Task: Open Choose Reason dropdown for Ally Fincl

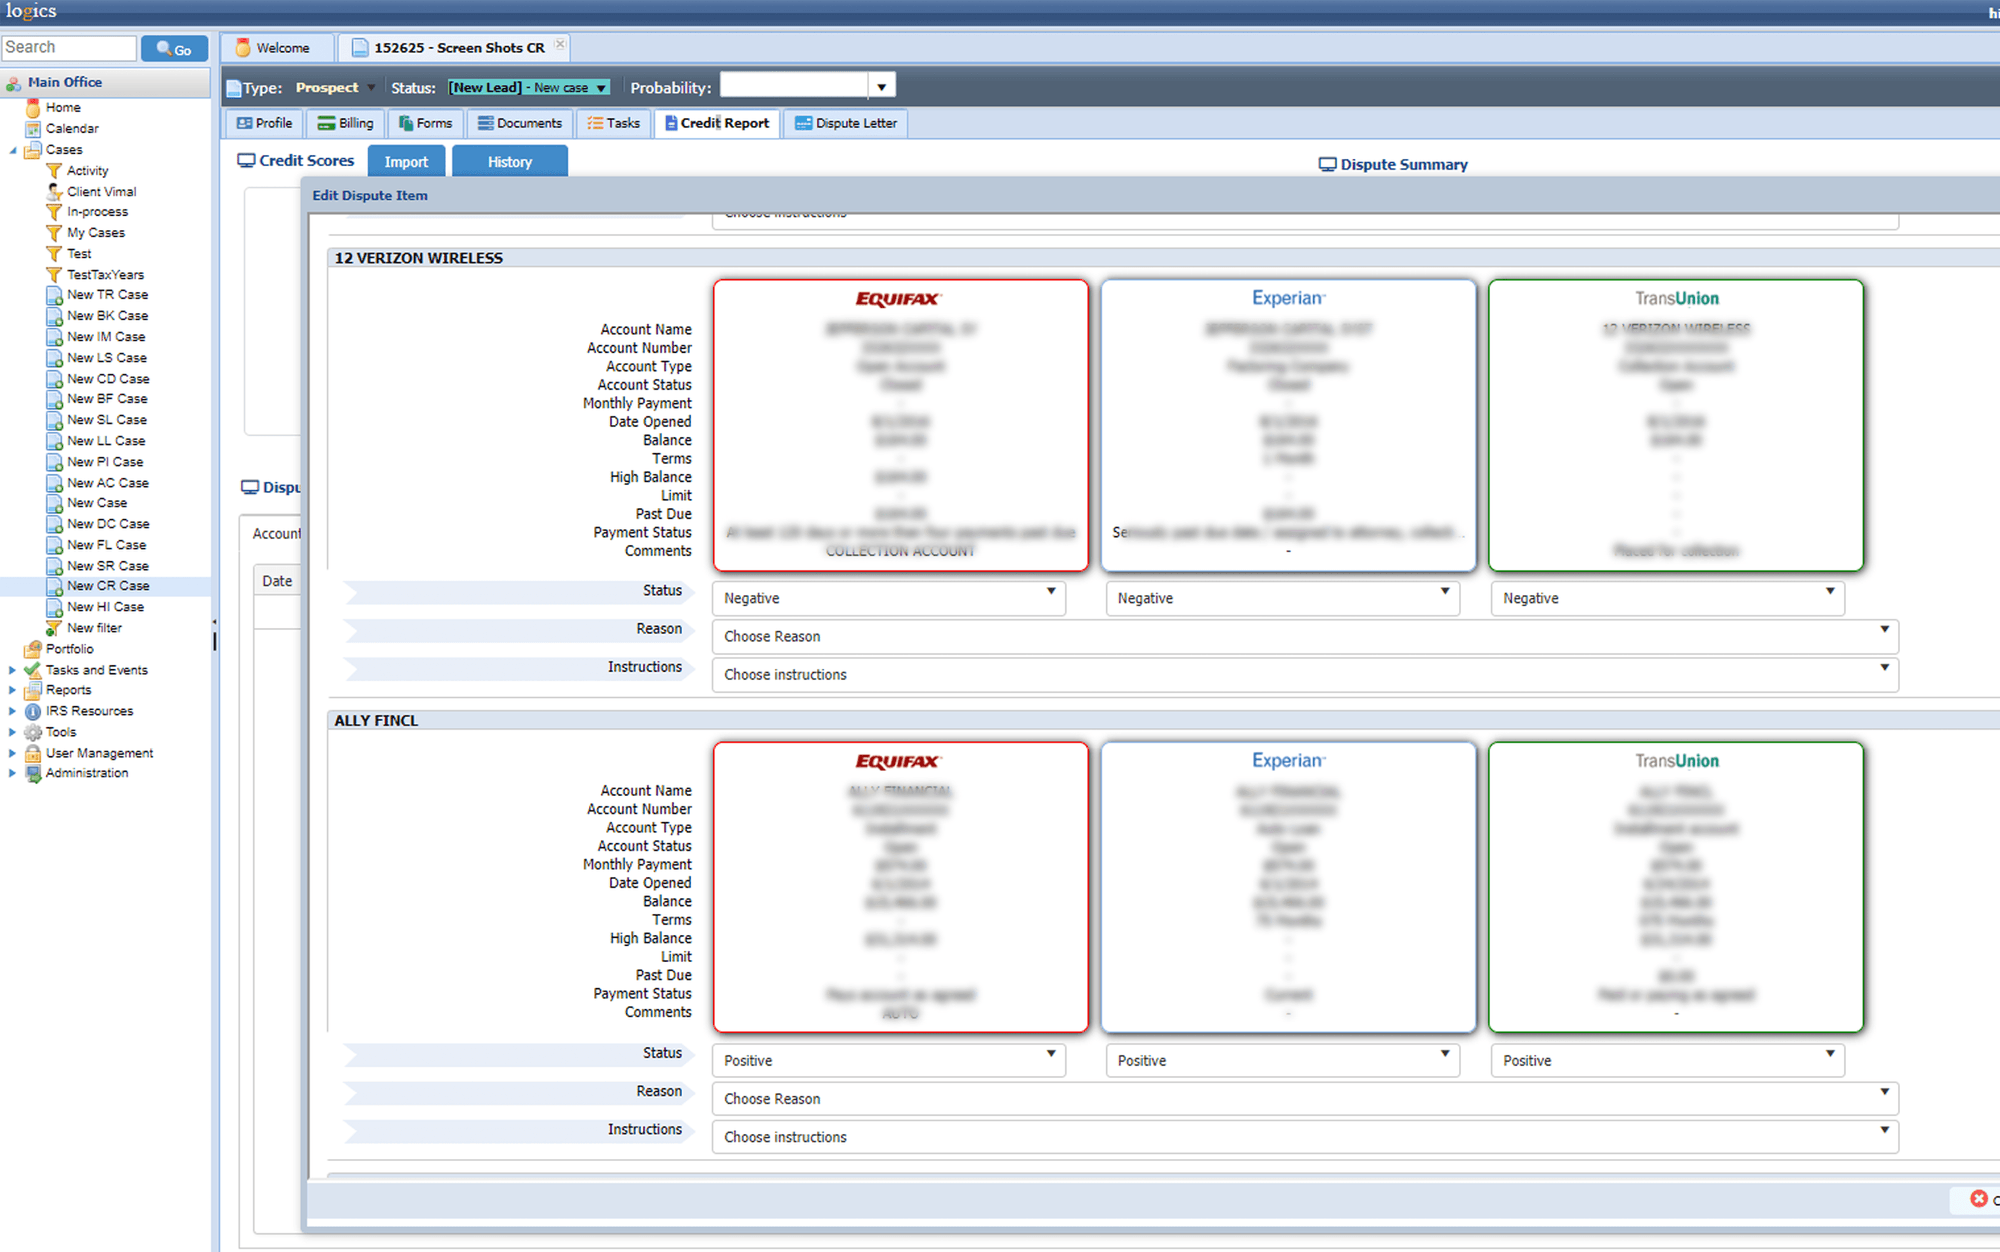Action: pyautogui.click(x=1304, y=1099)
